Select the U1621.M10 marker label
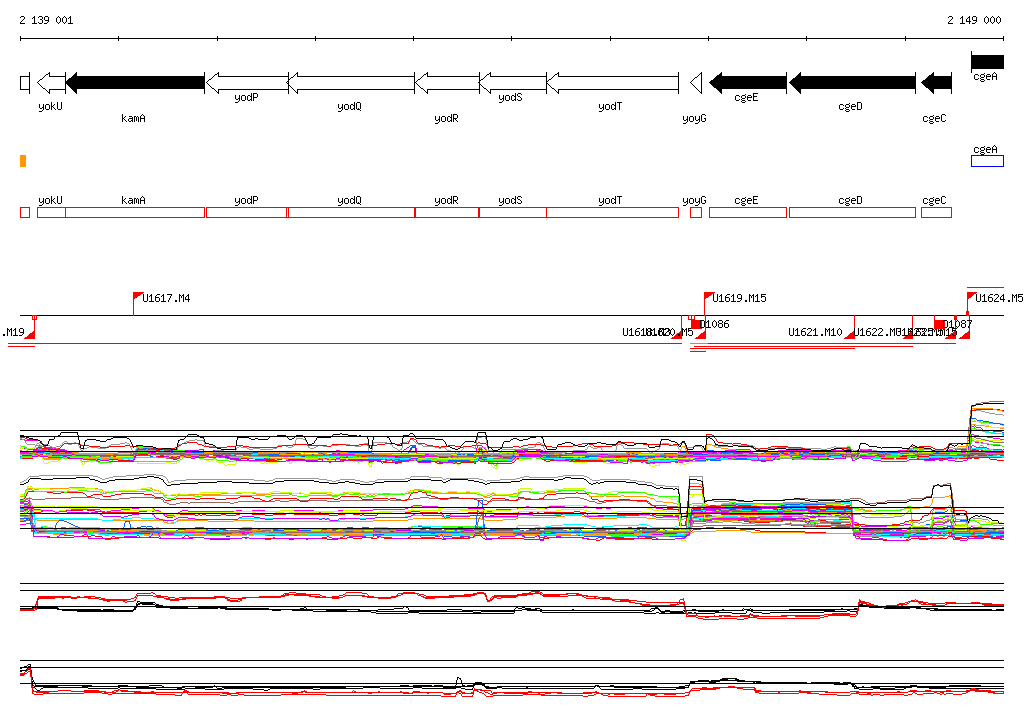This screenshot has width=1024, height=714. (x=815, y=332)
